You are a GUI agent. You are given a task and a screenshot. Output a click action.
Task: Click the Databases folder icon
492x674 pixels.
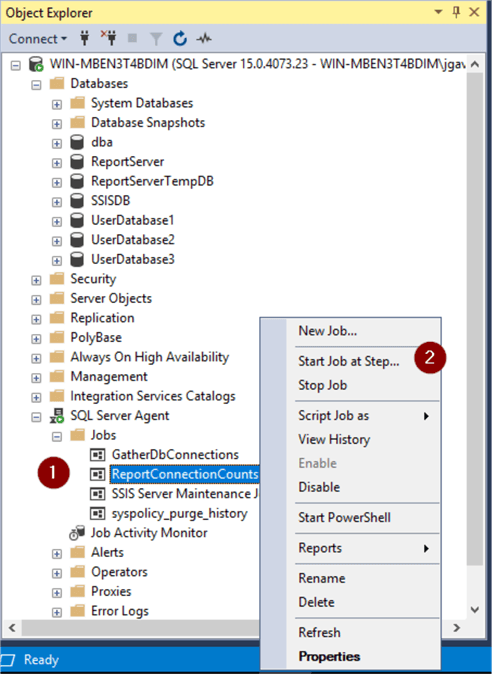57,83
